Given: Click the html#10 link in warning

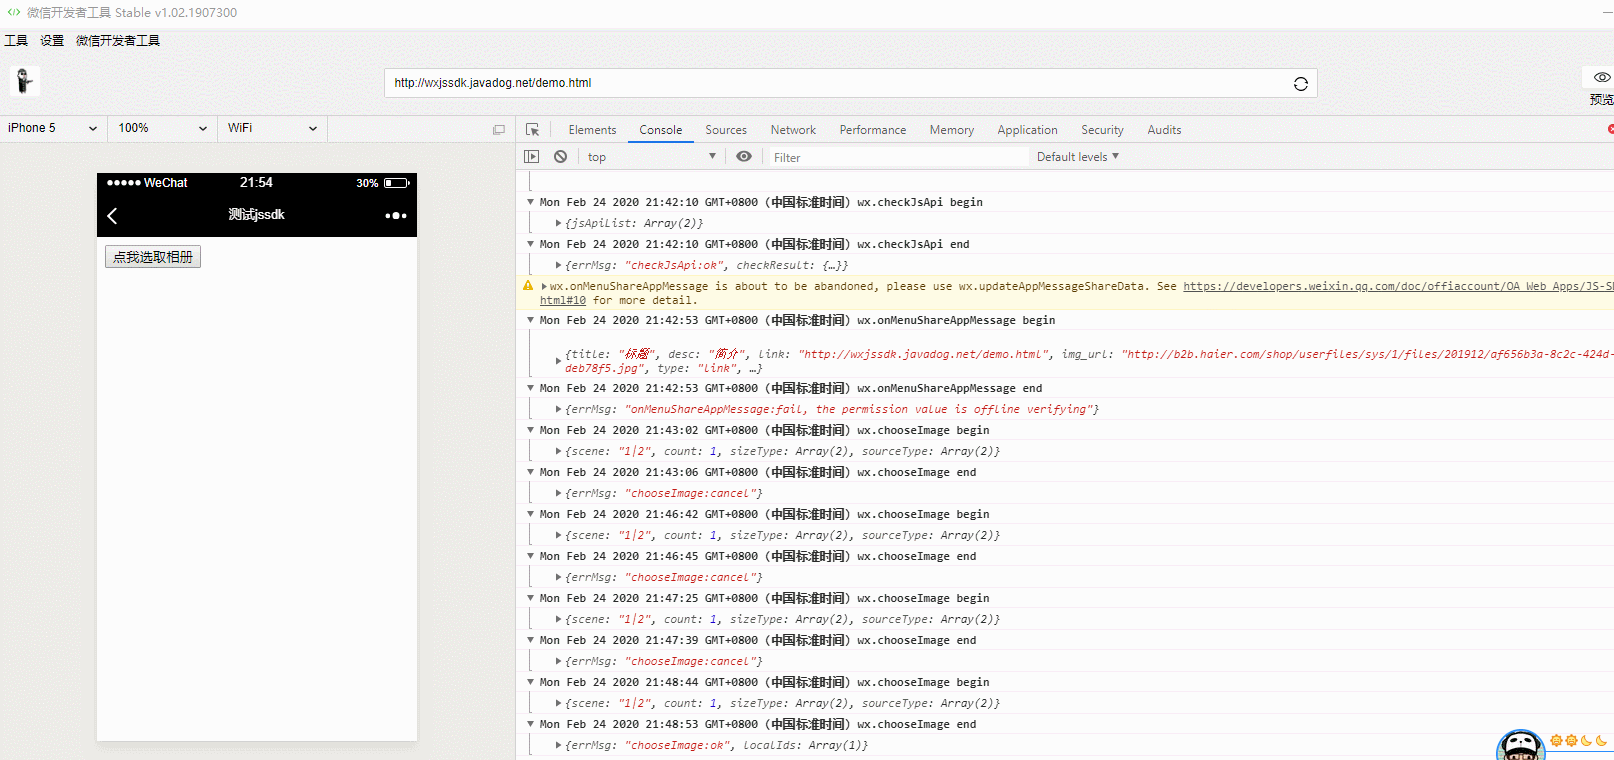Looking at the screenshot, I should [563, 300].
